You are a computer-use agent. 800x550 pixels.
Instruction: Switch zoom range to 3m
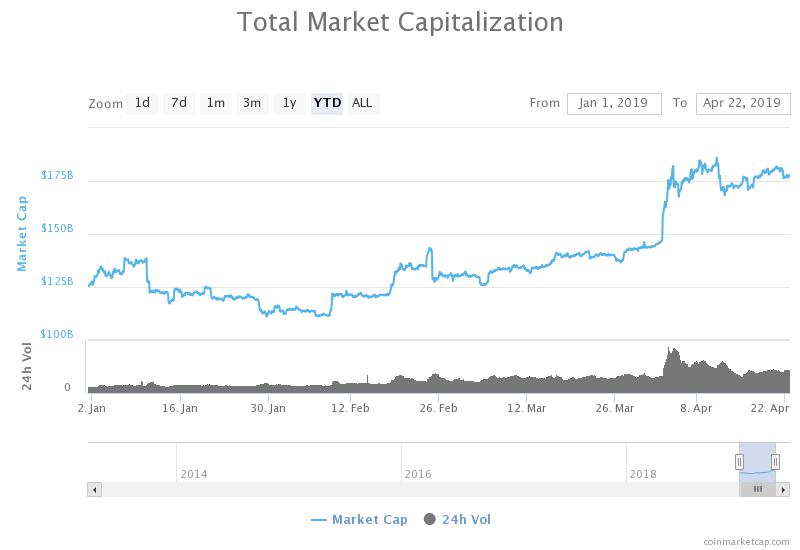tap(252, 103)
